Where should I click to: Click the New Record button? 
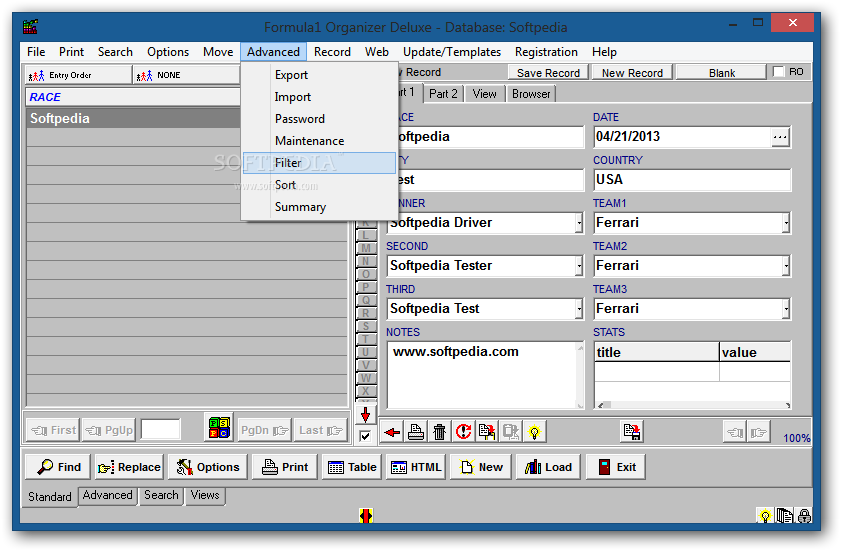point(632,72)
